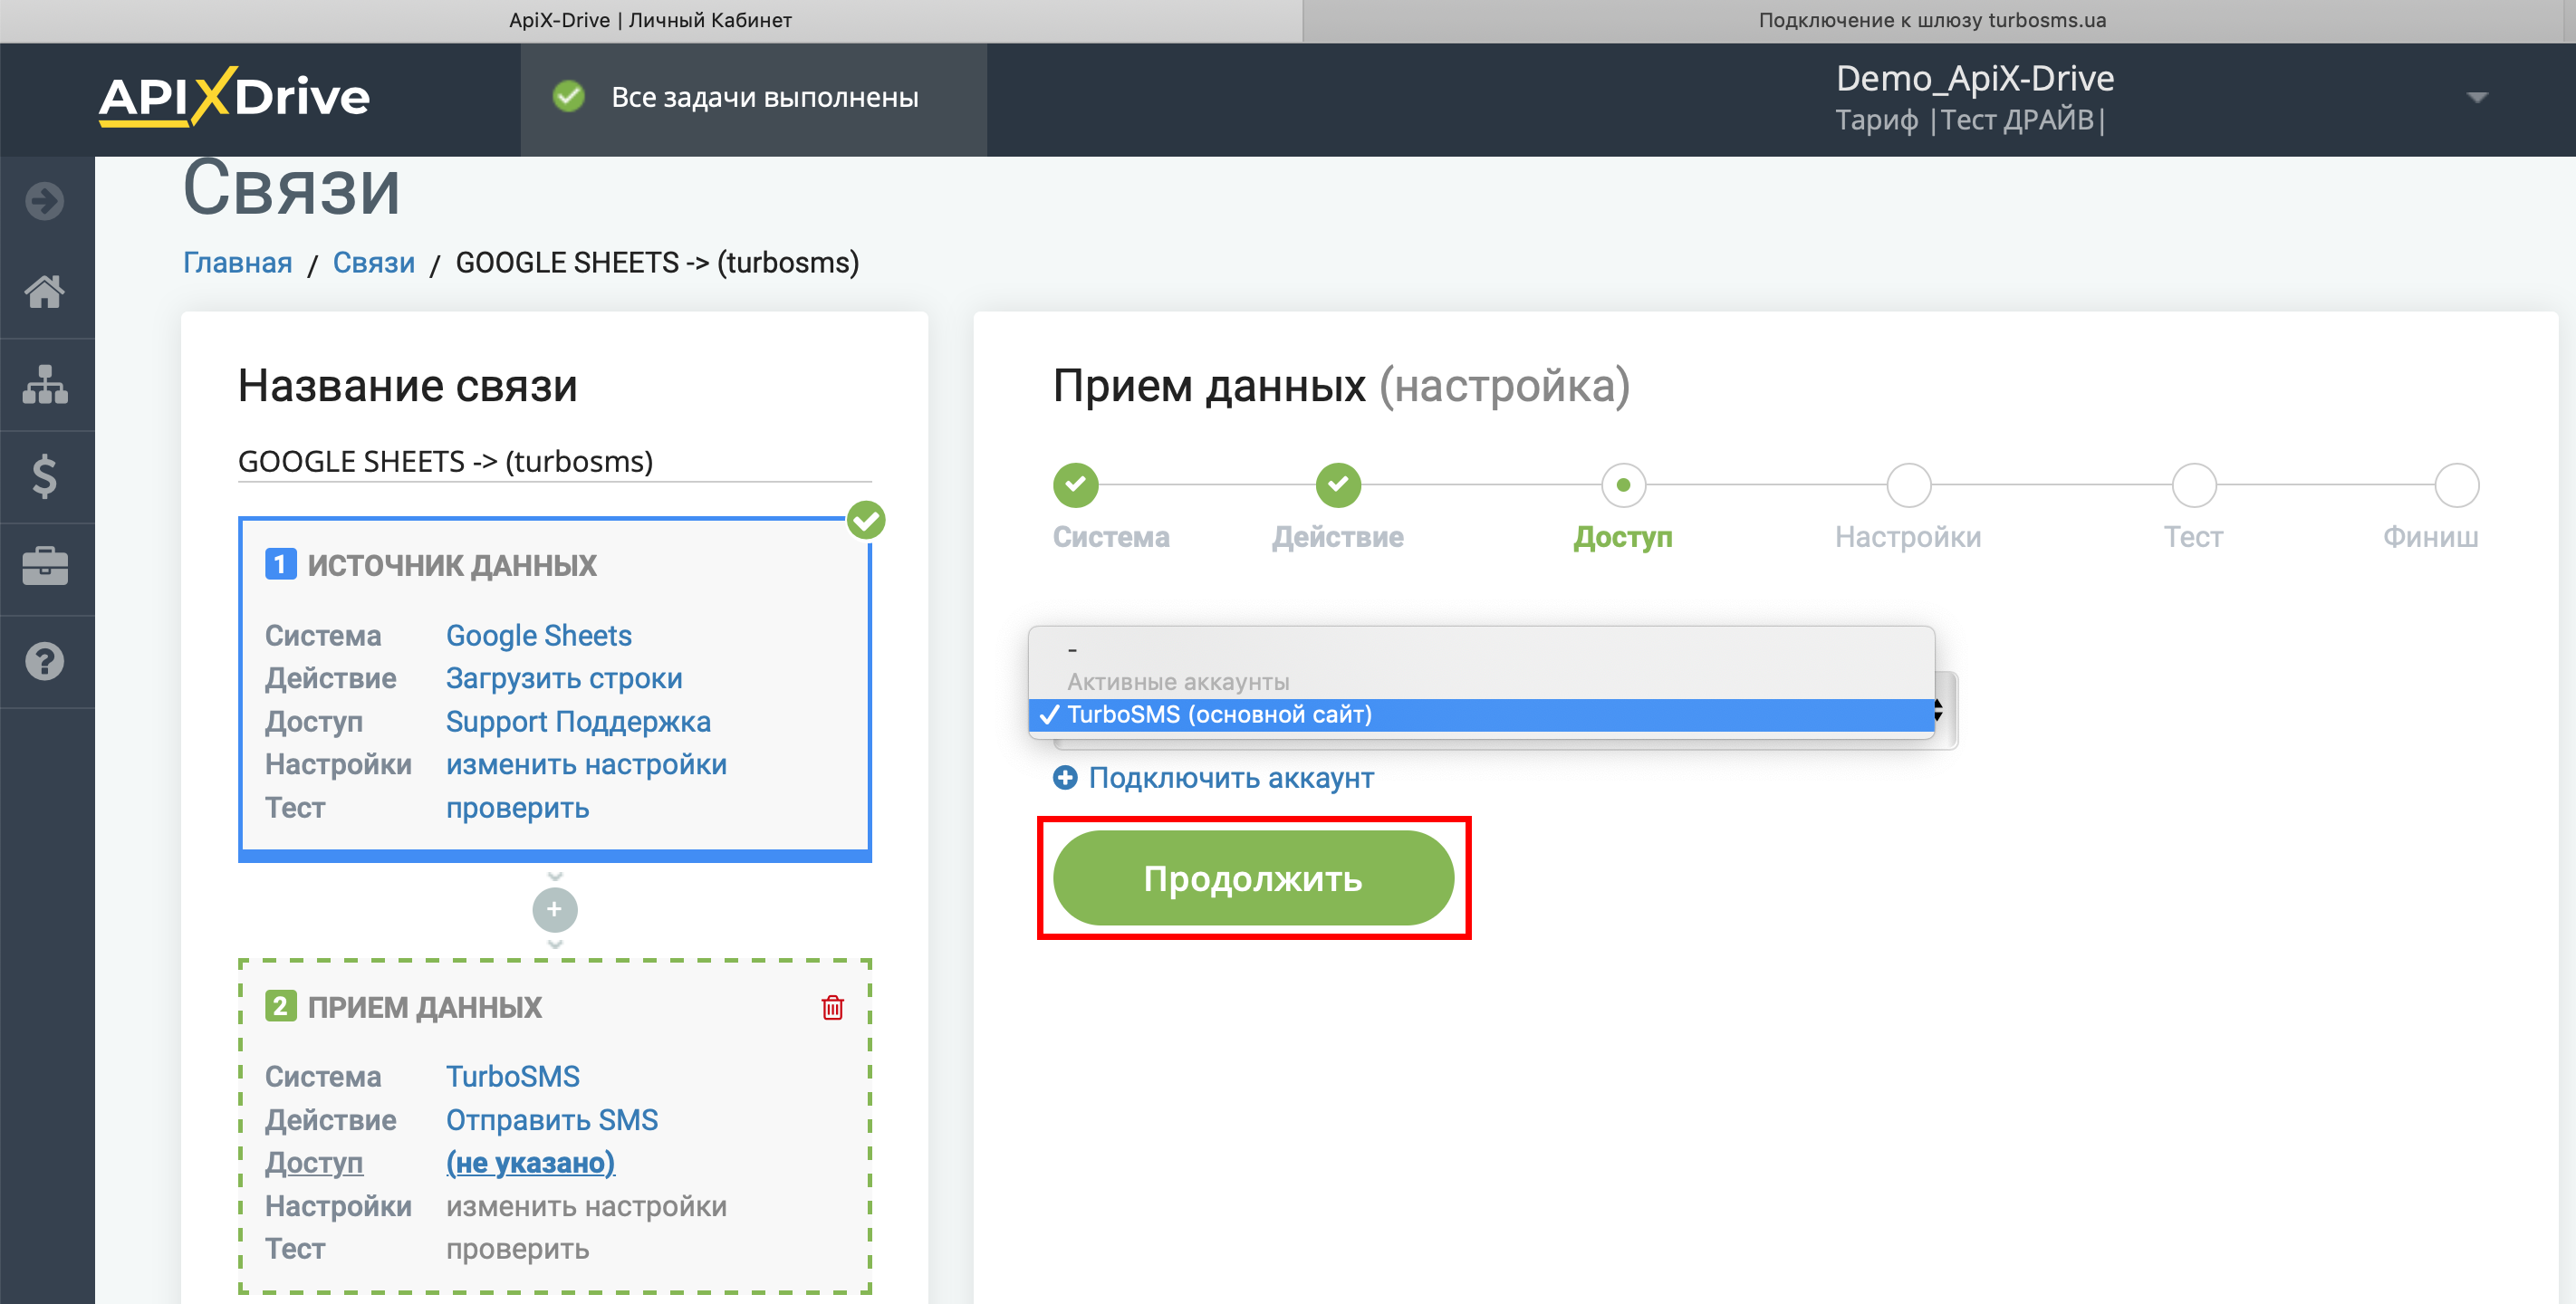Click the Активные аккаунты group label
This screenshot has height=1304, width=2576.
coord(1177,682)
